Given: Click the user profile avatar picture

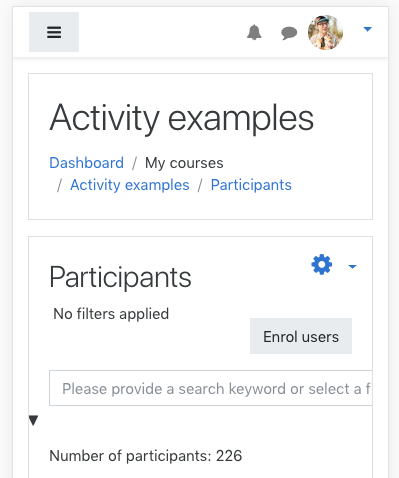Looking at the screenshot, I should [325, 32].
